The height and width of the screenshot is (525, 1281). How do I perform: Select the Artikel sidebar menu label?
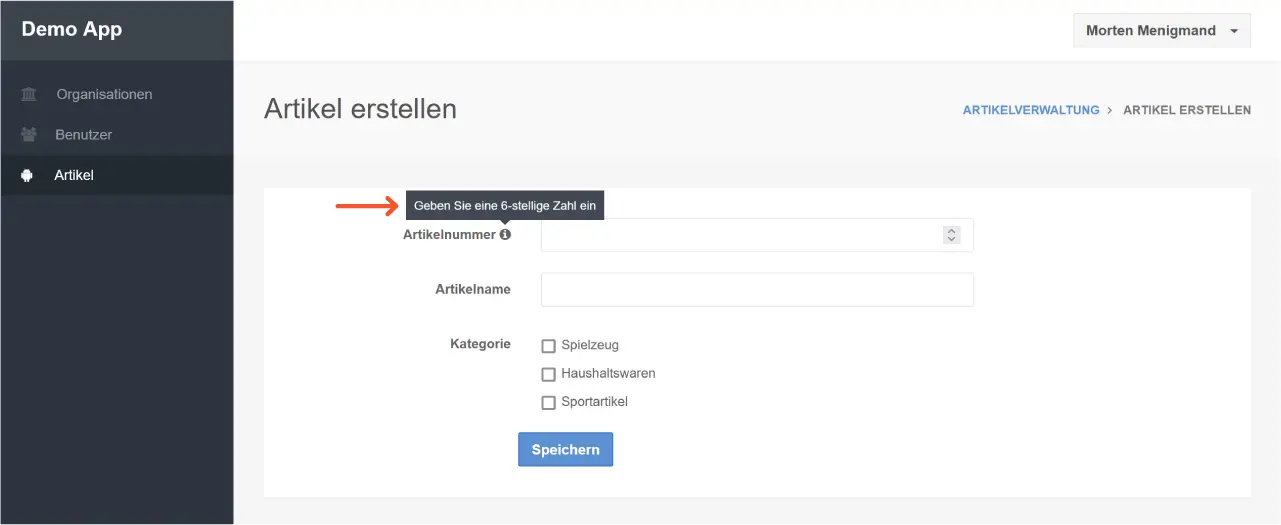coord(74,175)
